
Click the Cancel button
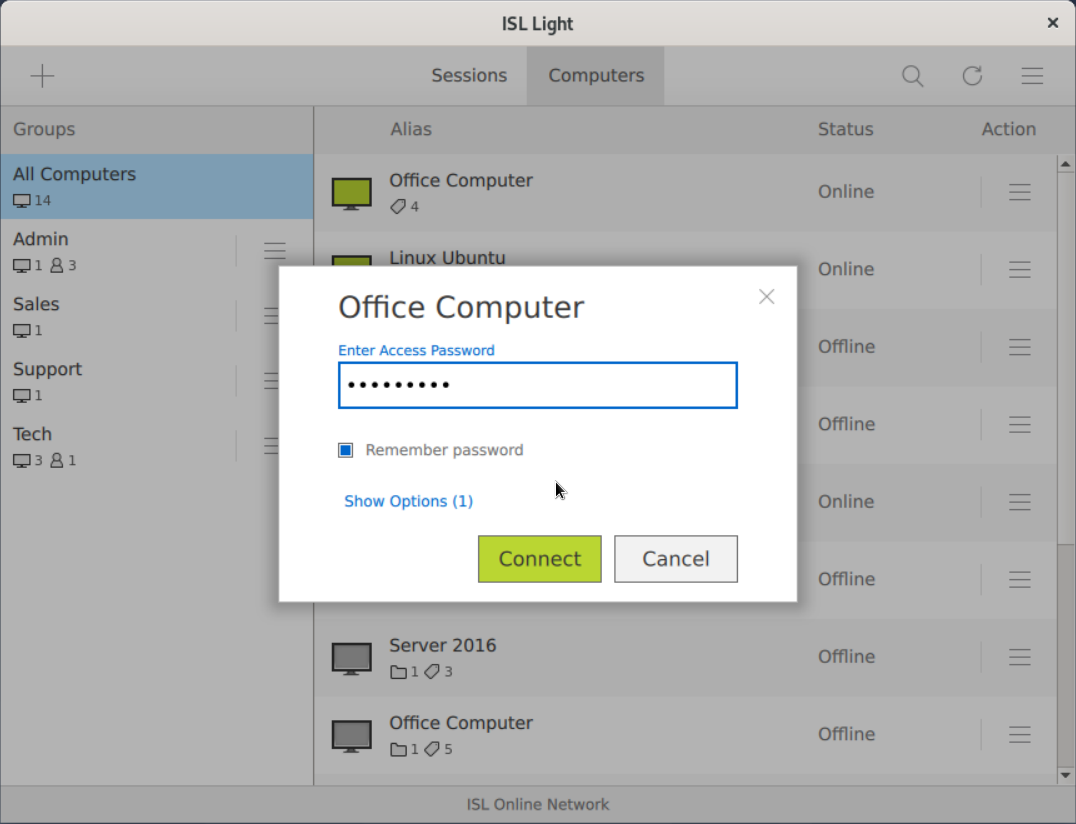pyautogui.click(x=675, y=559)
